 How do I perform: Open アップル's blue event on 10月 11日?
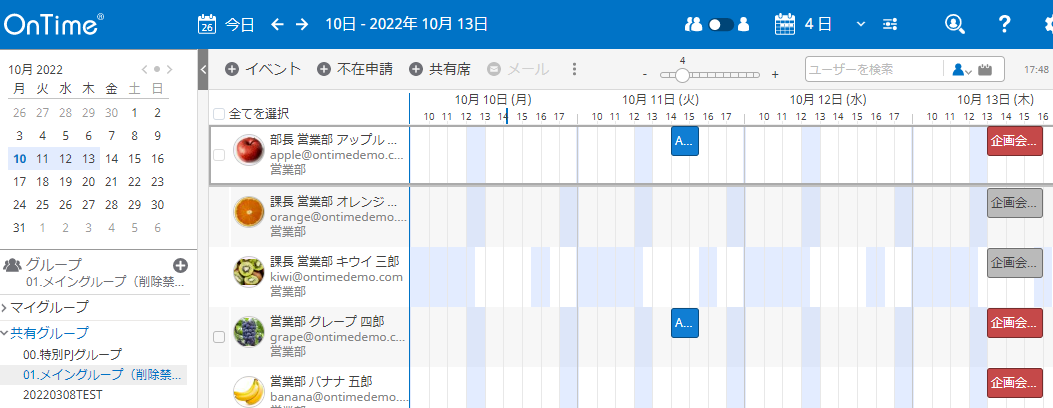pyautogui.click(x=685, y=141)
